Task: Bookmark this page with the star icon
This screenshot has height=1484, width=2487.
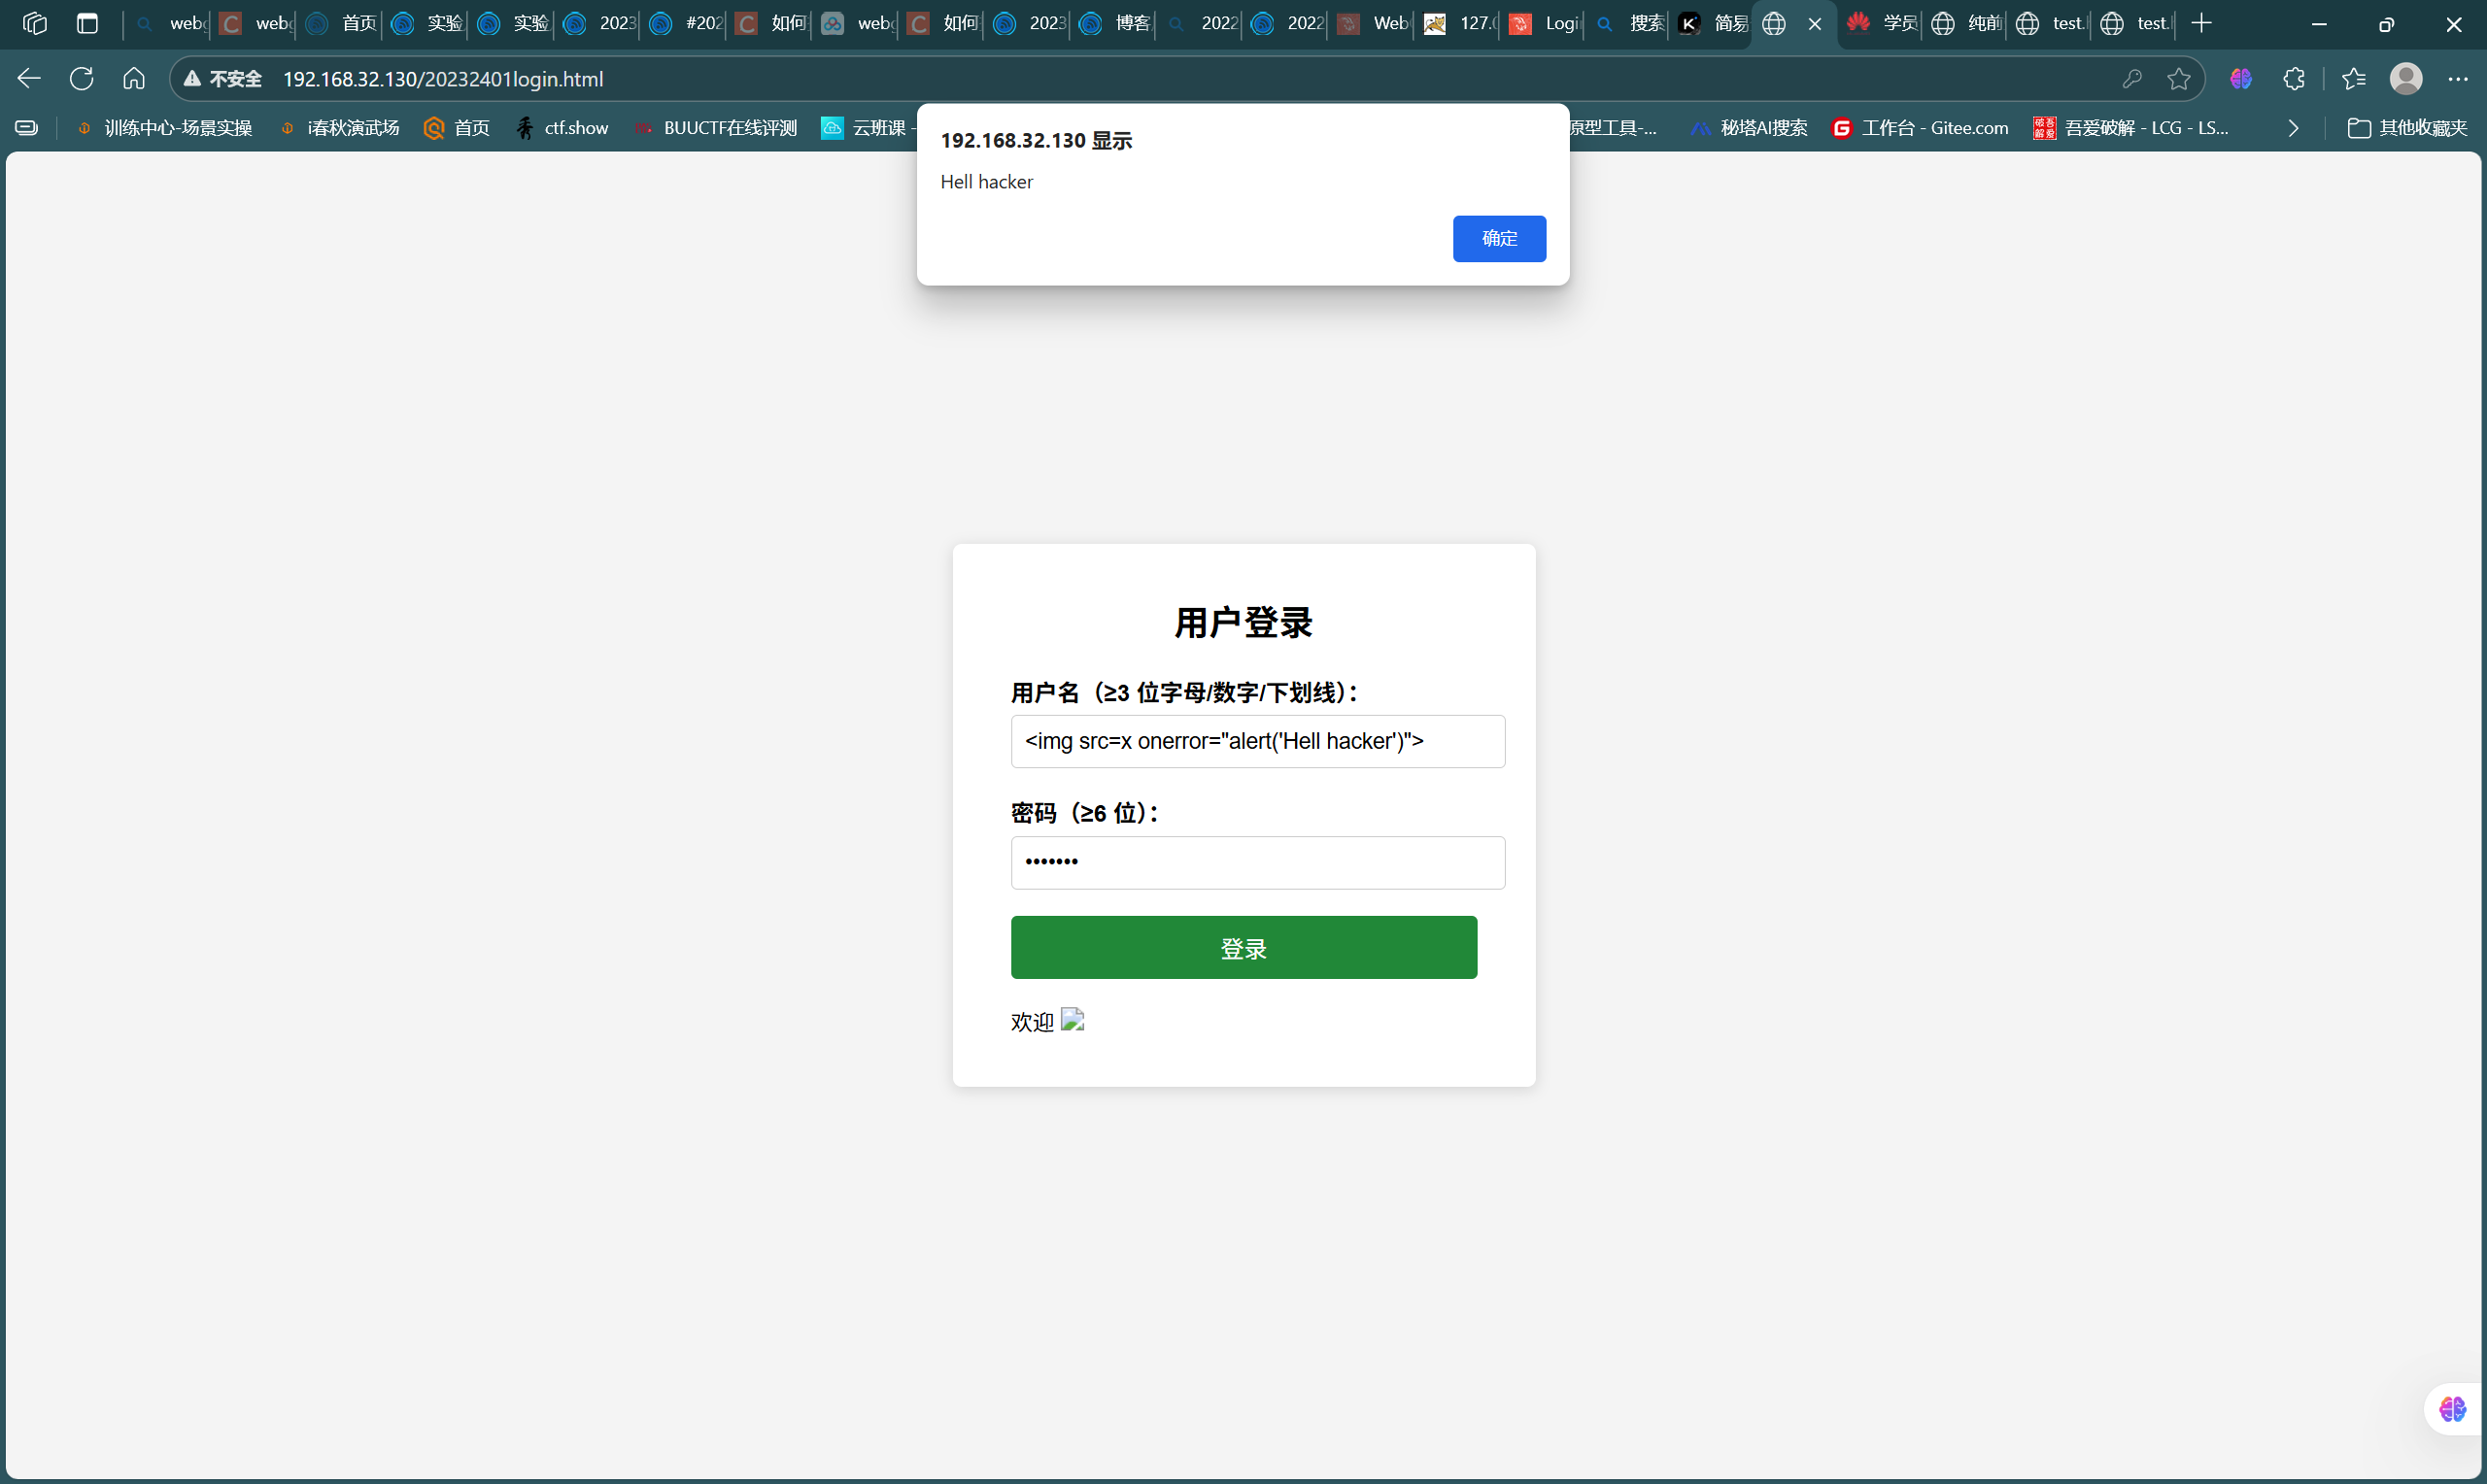Action: click(2179, 79)
